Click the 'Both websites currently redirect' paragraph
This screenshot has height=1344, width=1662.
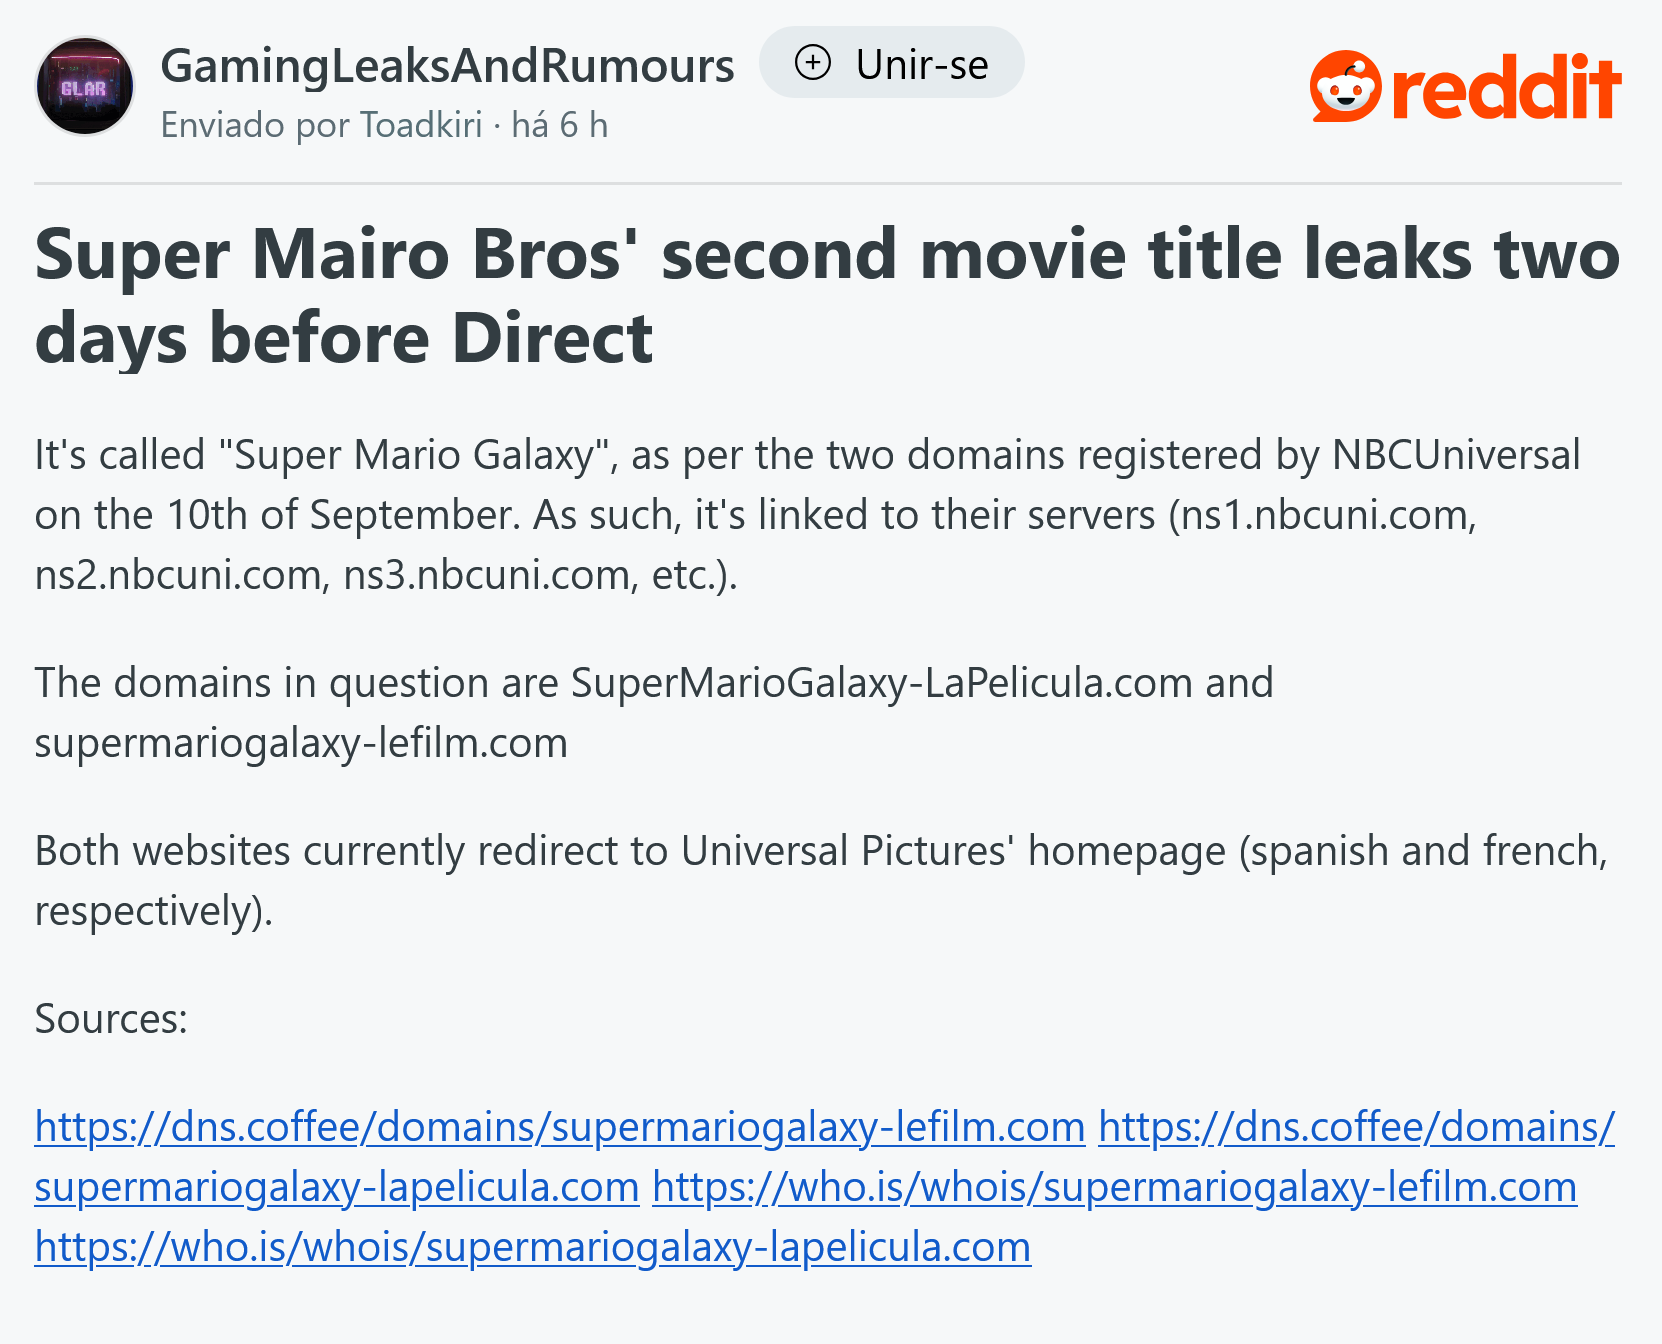coord(820,880)
